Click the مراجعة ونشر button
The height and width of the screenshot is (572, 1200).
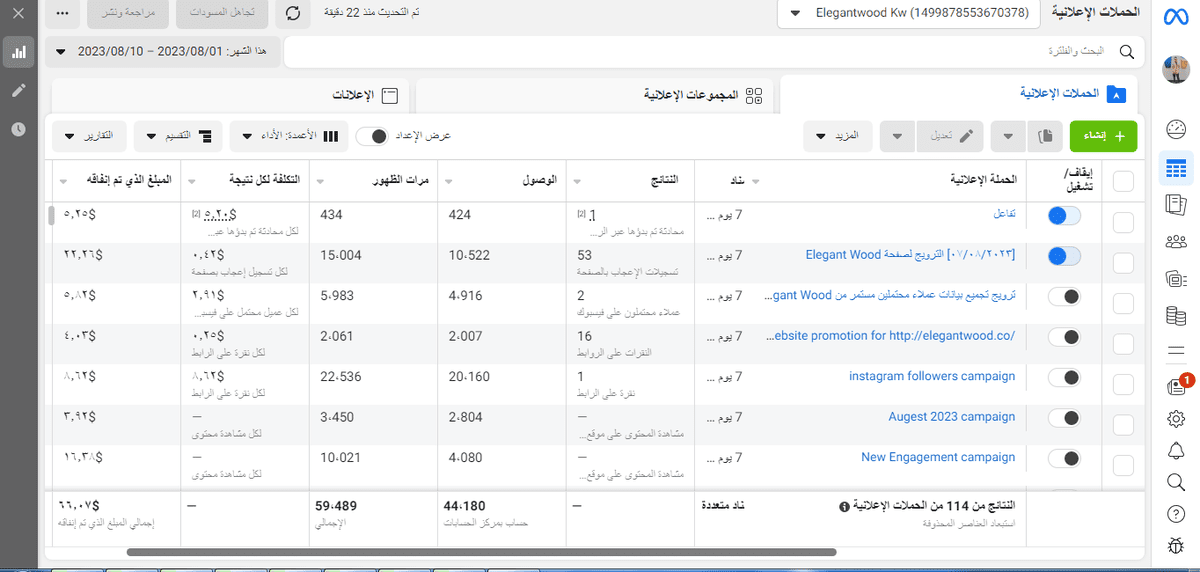click(x=129, y=14)
